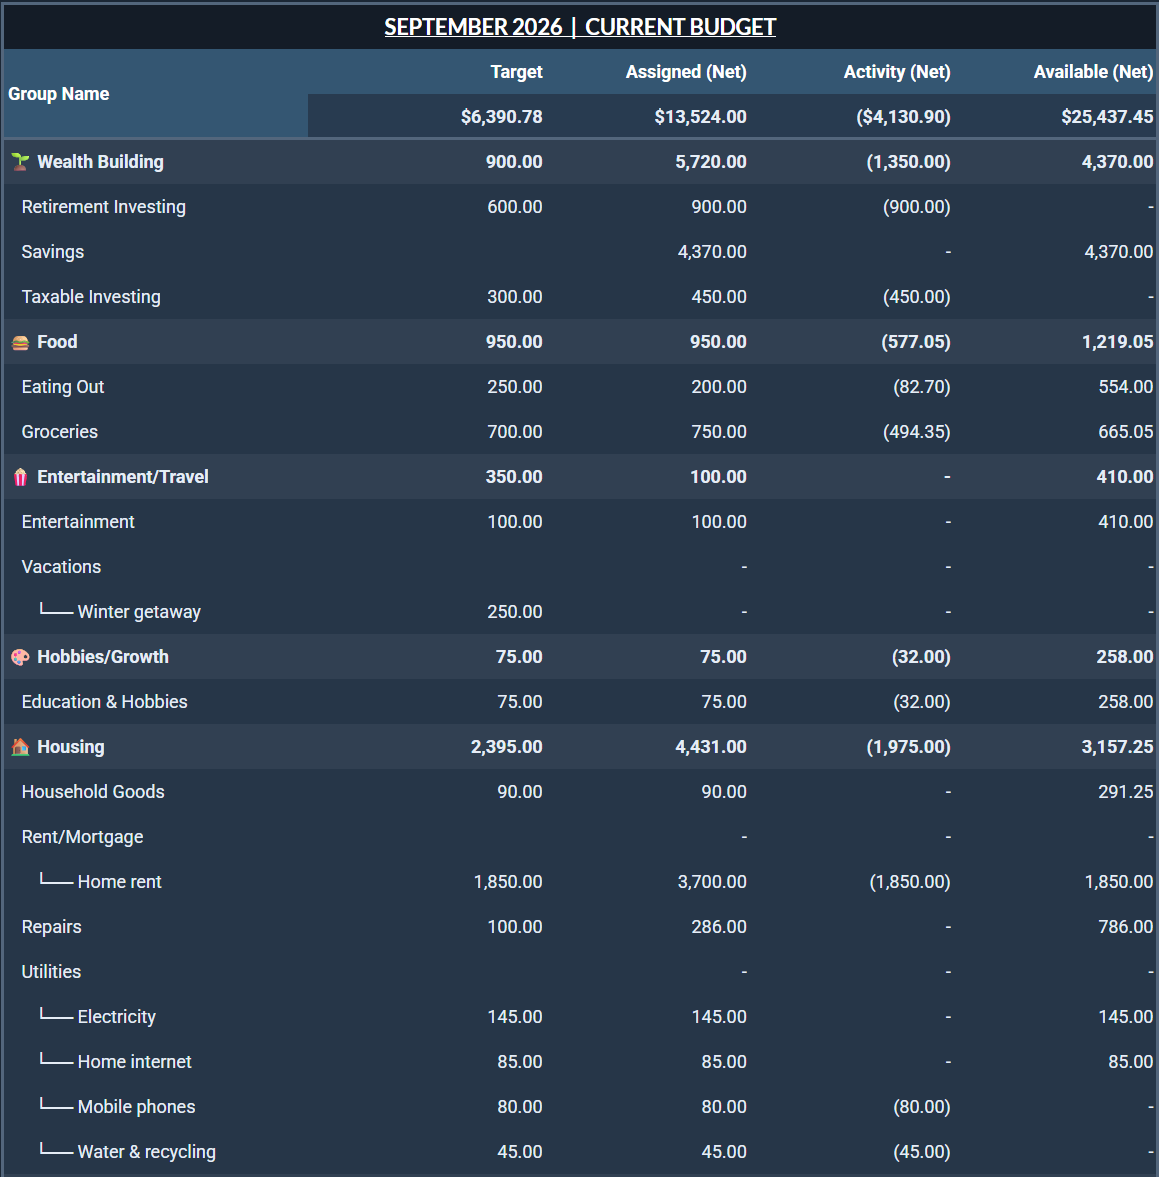
Task: Click Mobile phones activity (80.00)
Action: tap(922, 1107)
